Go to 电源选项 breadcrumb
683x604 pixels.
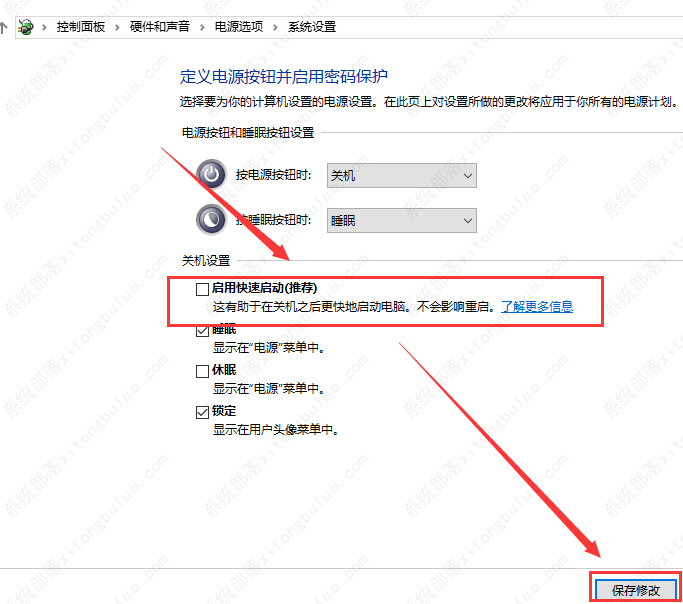[x=239, y=27]
